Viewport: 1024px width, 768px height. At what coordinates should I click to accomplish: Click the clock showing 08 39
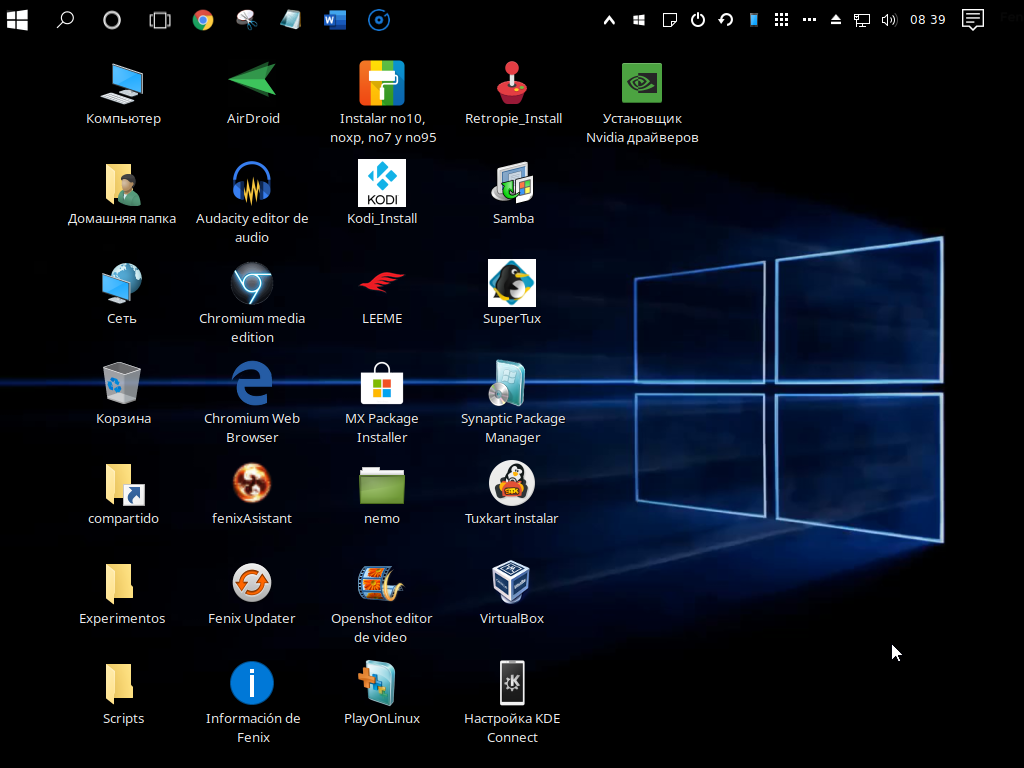pos(927,20)
